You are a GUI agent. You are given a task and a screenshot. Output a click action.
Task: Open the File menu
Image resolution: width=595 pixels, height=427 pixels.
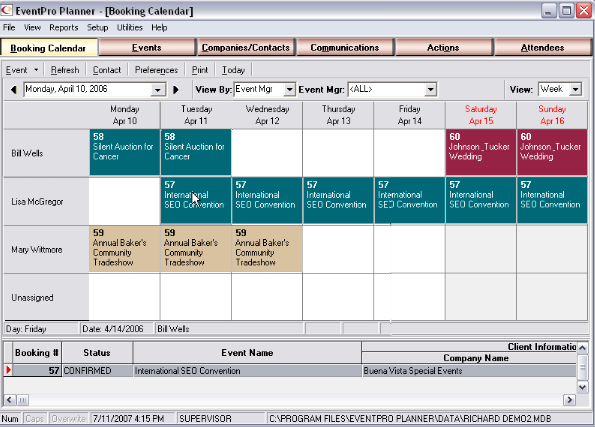click(9, 28)
